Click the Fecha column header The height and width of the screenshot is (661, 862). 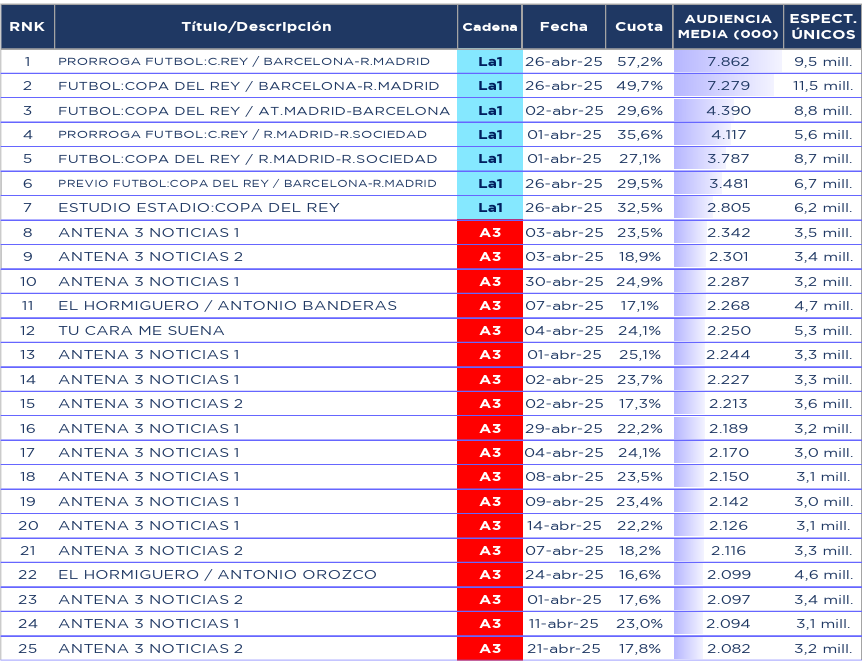[x=563, y=26]
